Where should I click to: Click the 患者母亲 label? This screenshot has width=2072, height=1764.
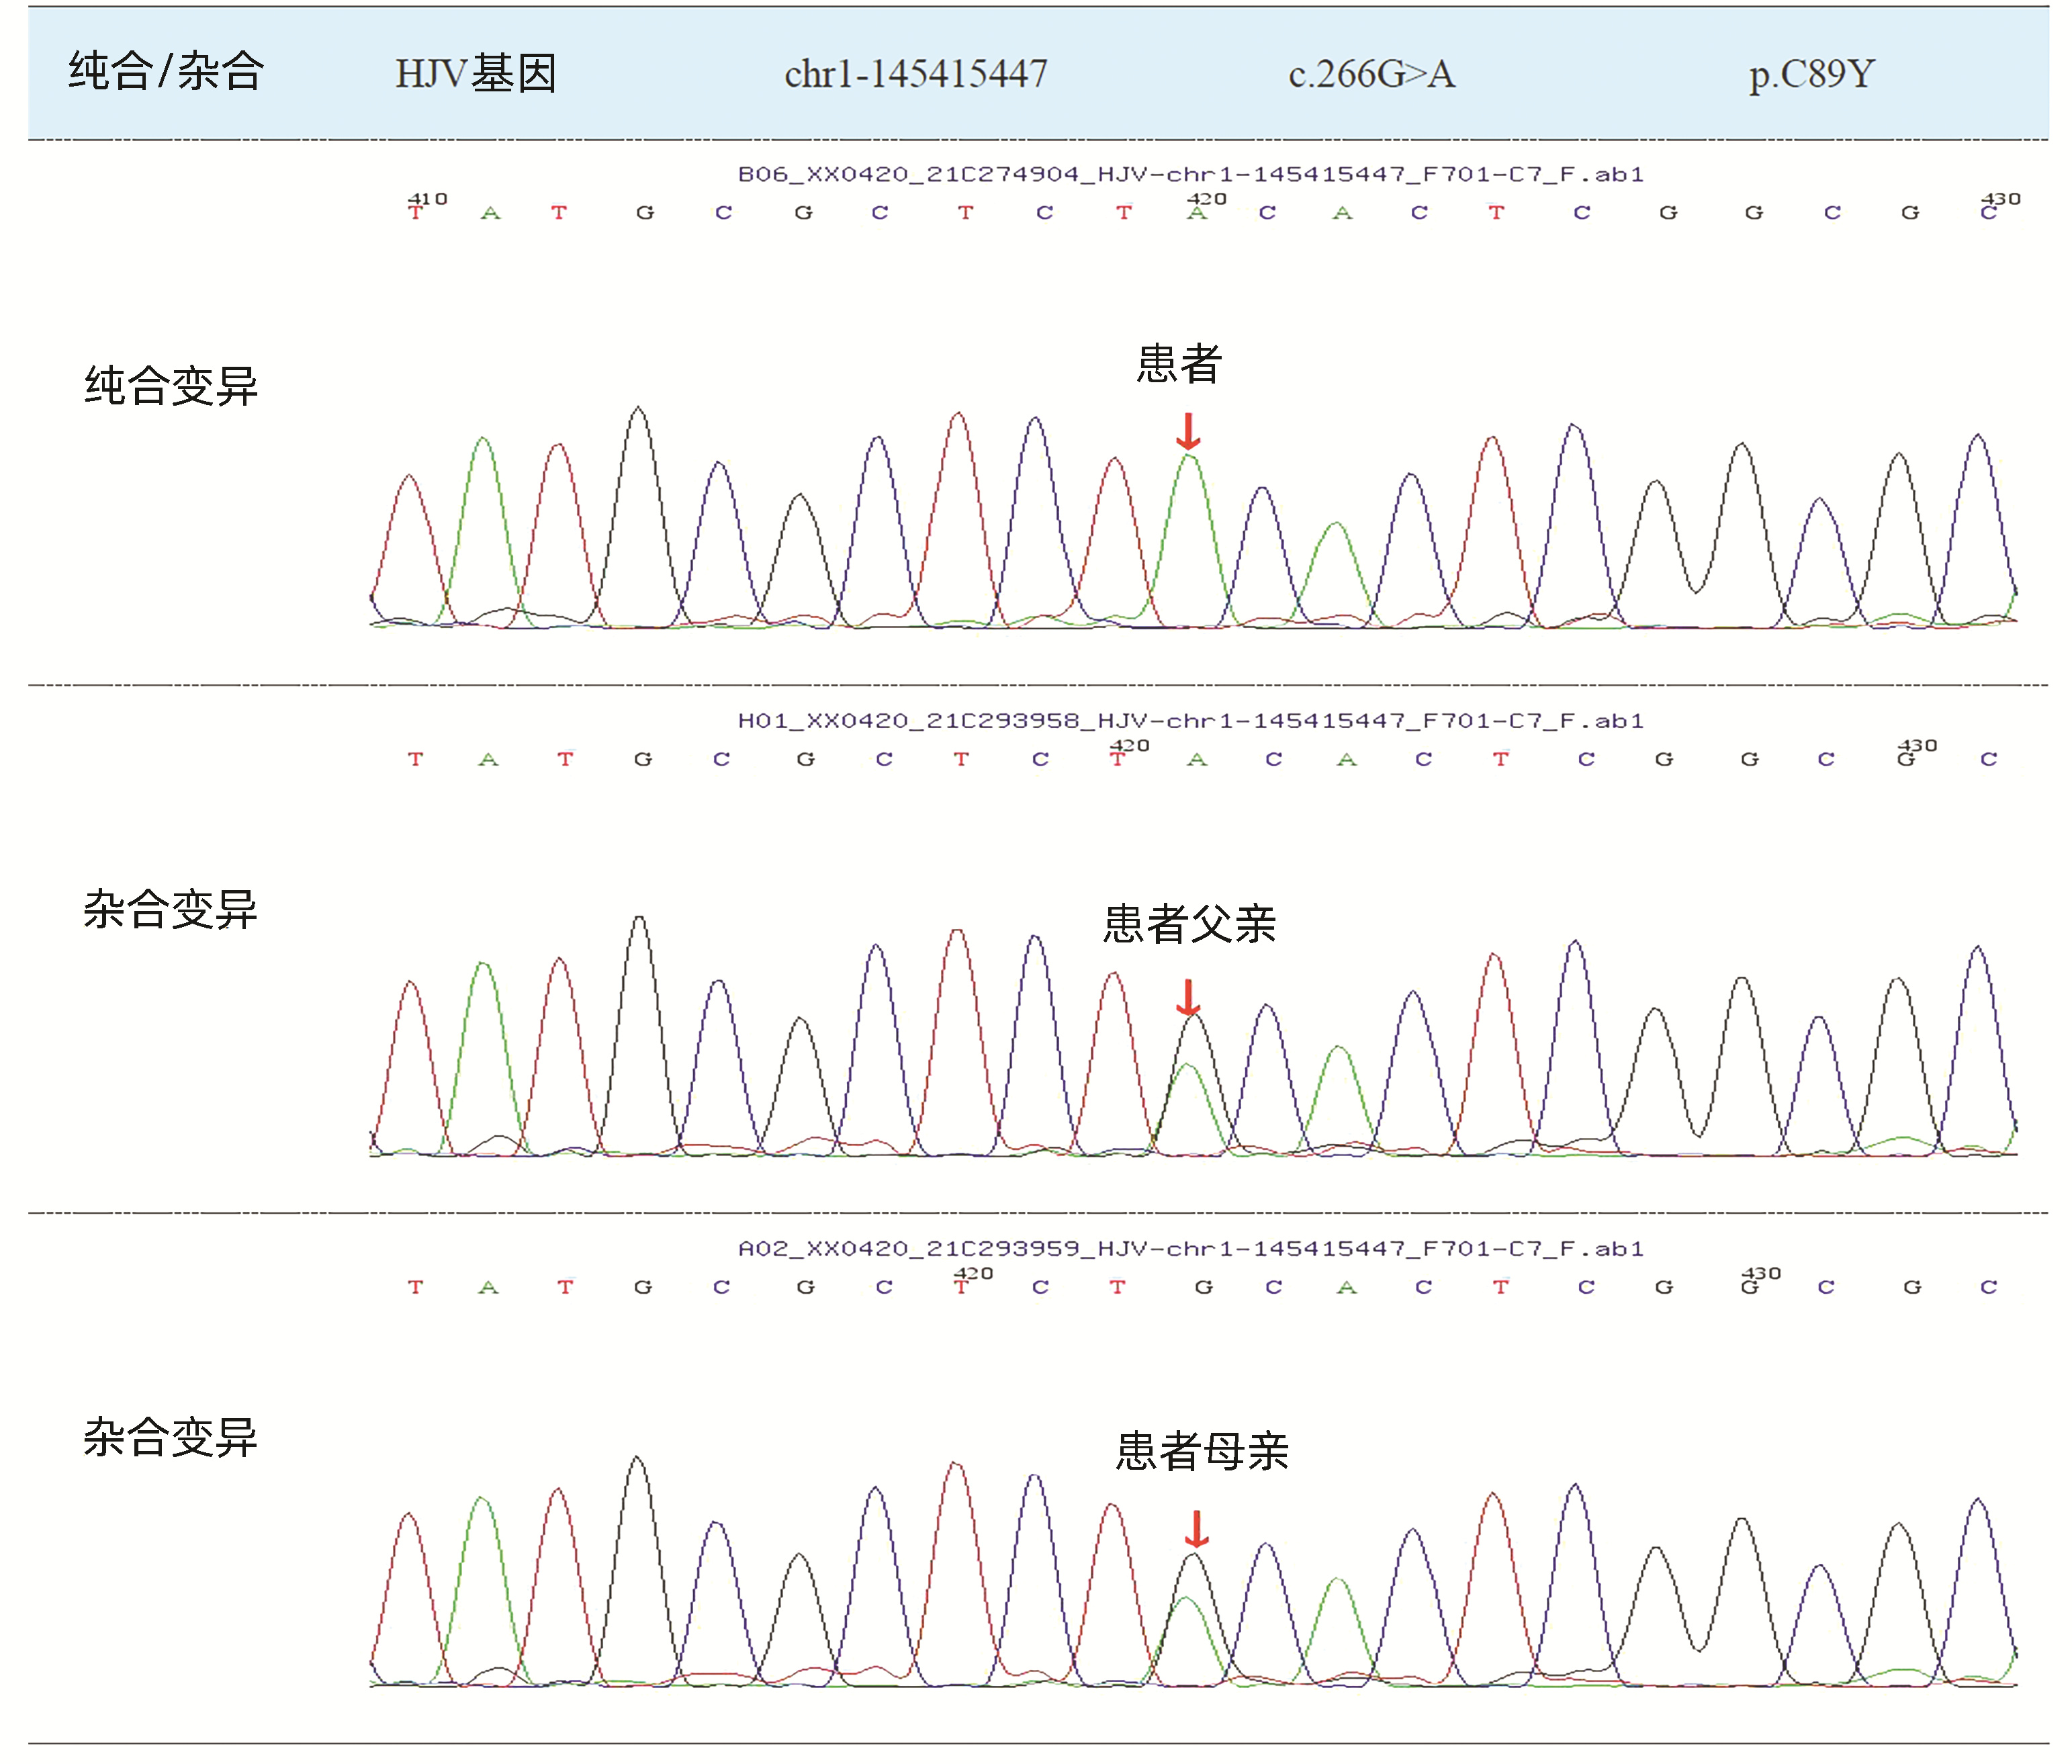tap(1202, 1451)
